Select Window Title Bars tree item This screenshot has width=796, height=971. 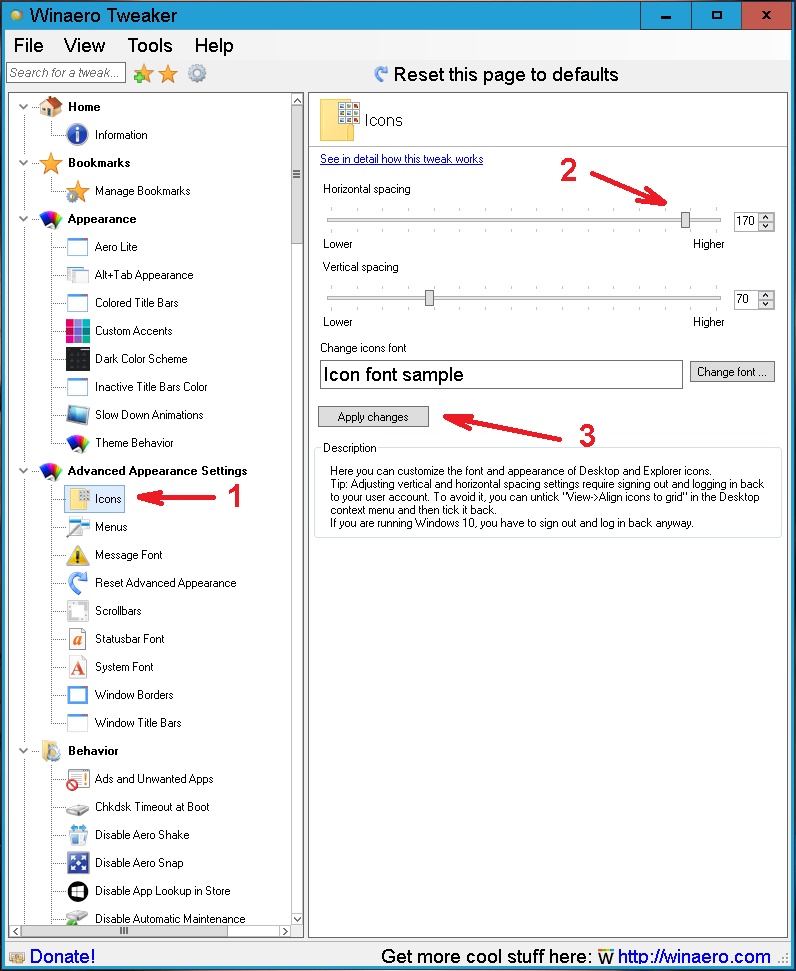138,723
